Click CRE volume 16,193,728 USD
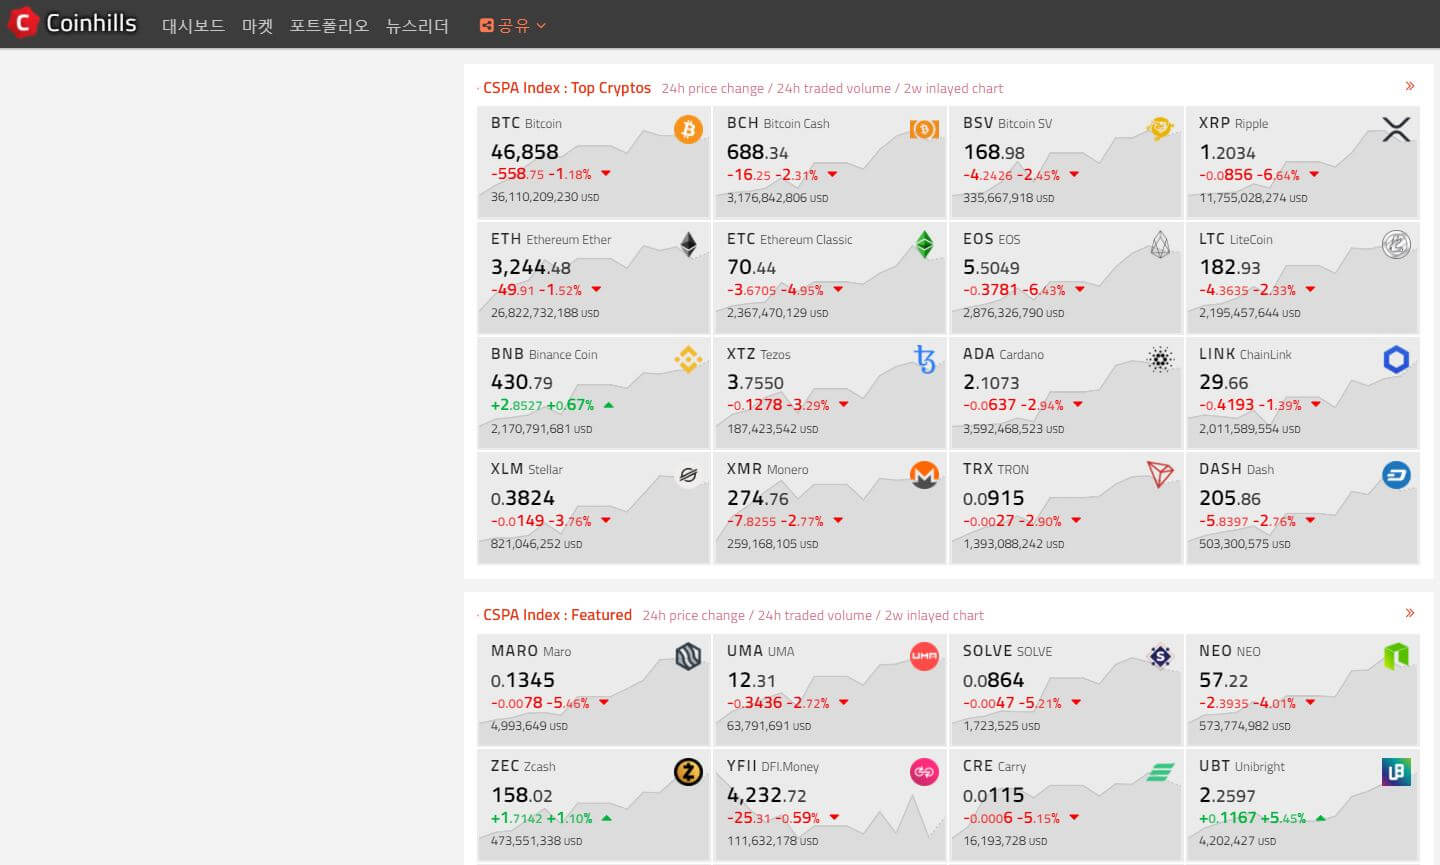The height and width of the screenshot is (865, 1440). [x=1005, y=841]
